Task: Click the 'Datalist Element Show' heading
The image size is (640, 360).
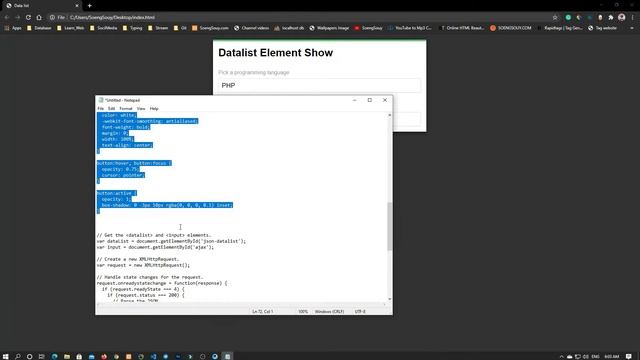Action: click(276, 53)
